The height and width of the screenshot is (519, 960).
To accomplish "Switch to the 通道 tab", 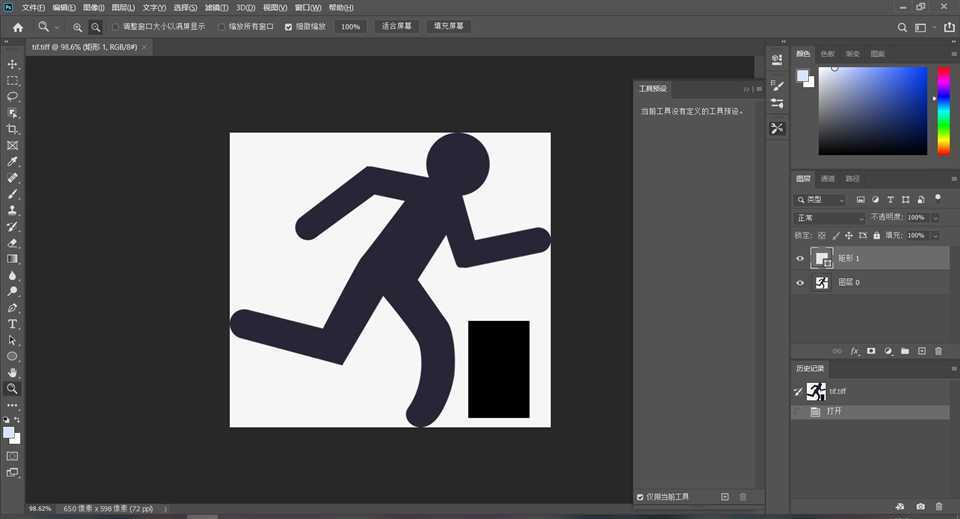I will [827, 179].
